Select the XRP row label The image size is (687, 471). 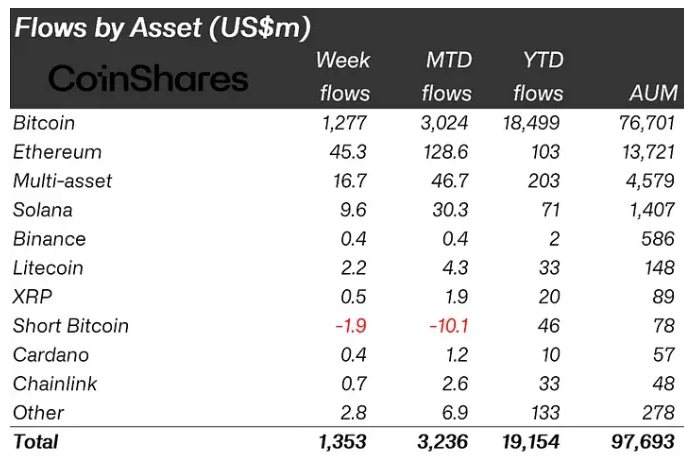pos(31,297)
